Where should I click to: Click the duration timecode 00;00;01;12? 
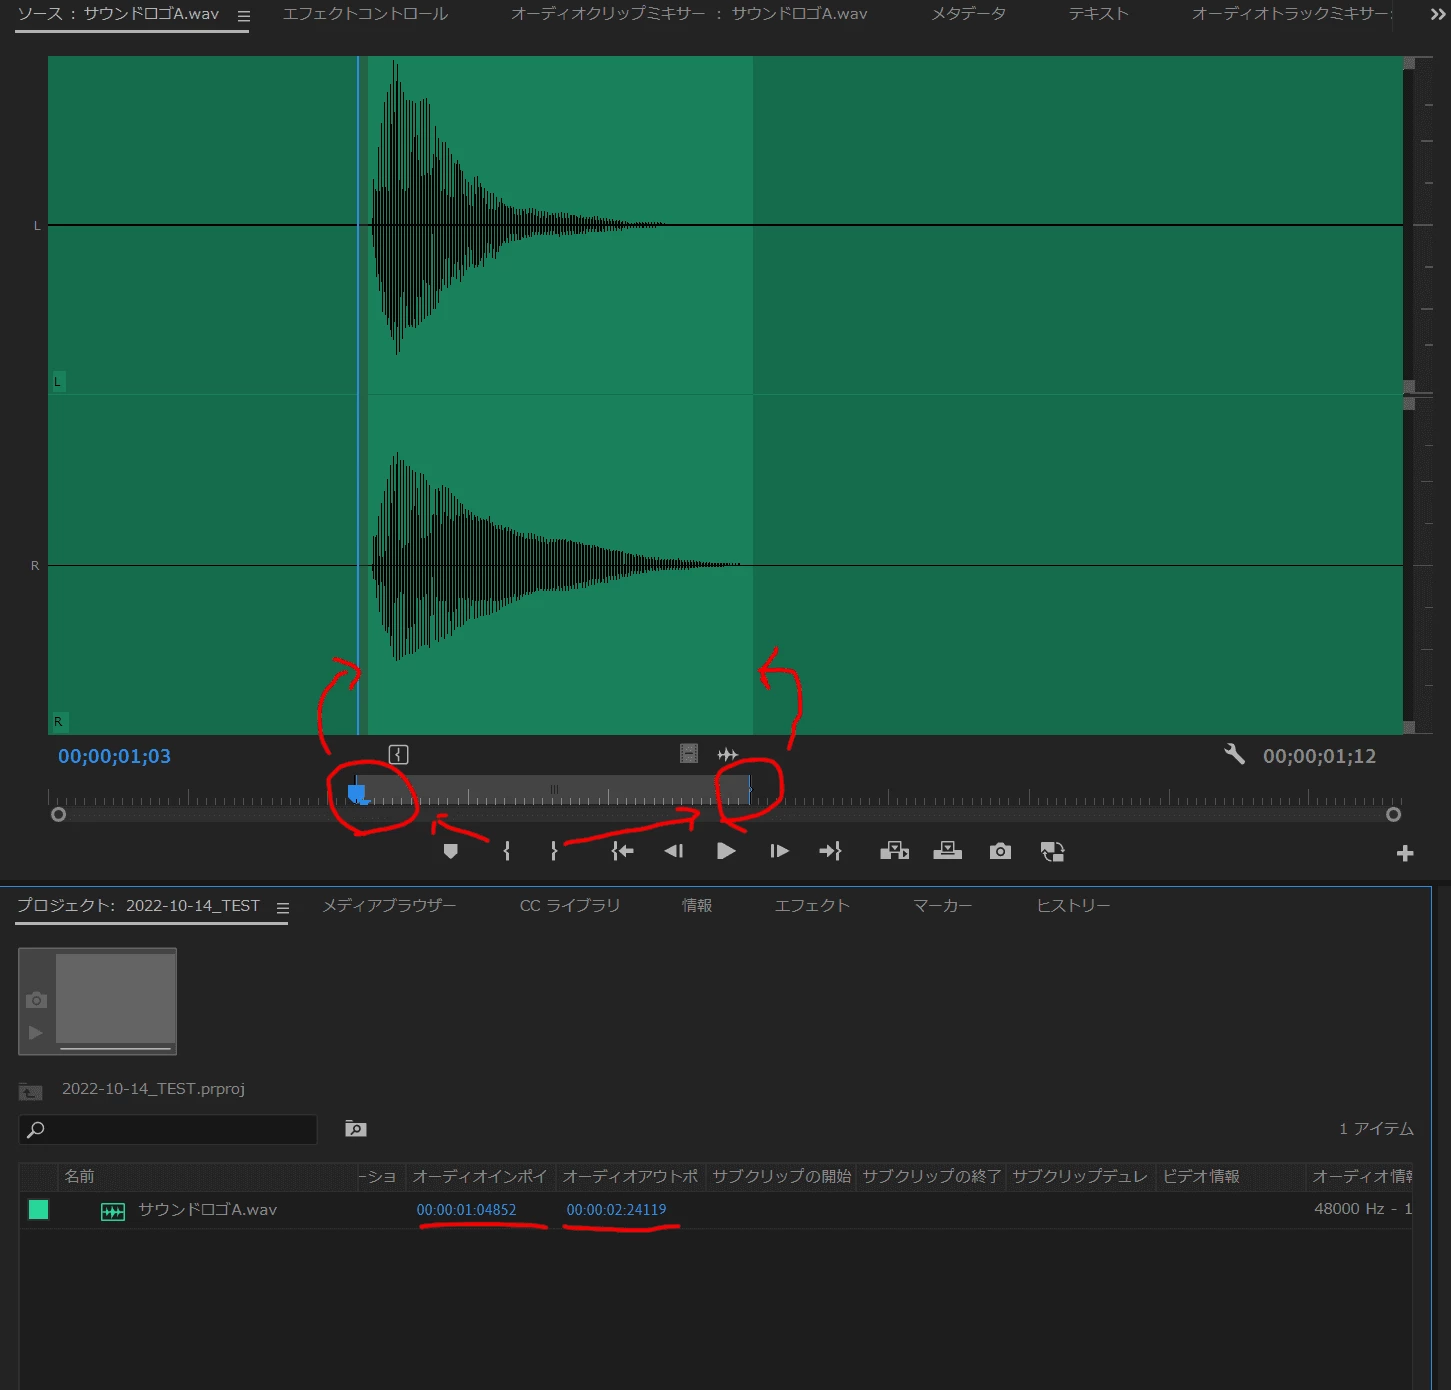(1319, 756)
